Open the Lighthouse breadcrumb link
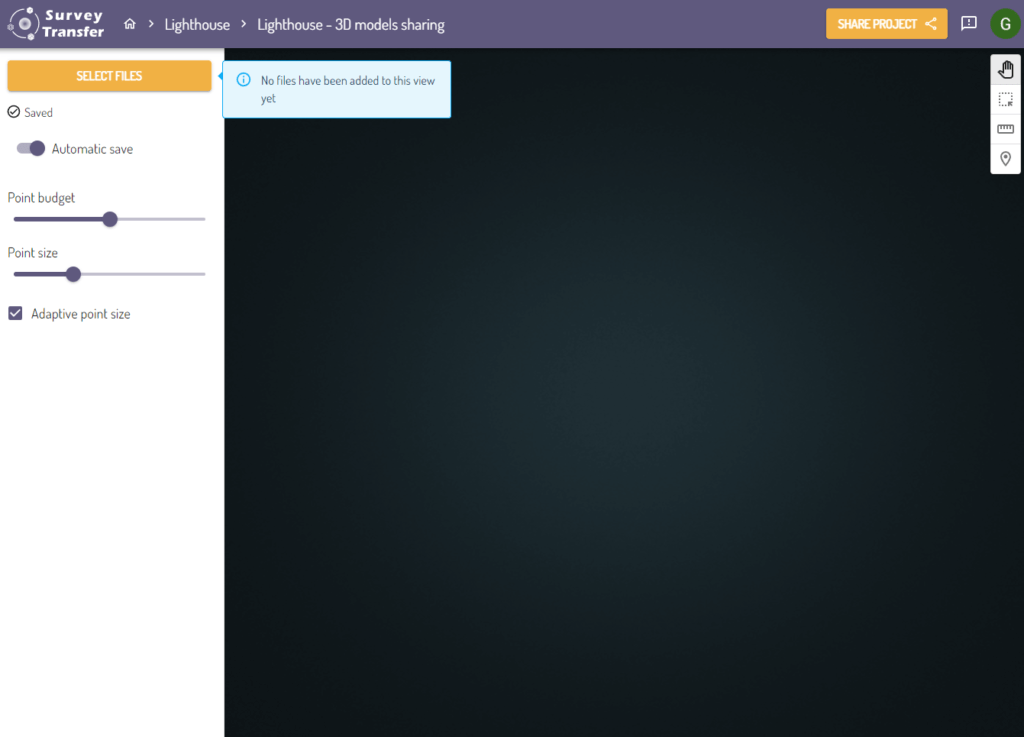 pyautogui.click(x=197, y=25)
